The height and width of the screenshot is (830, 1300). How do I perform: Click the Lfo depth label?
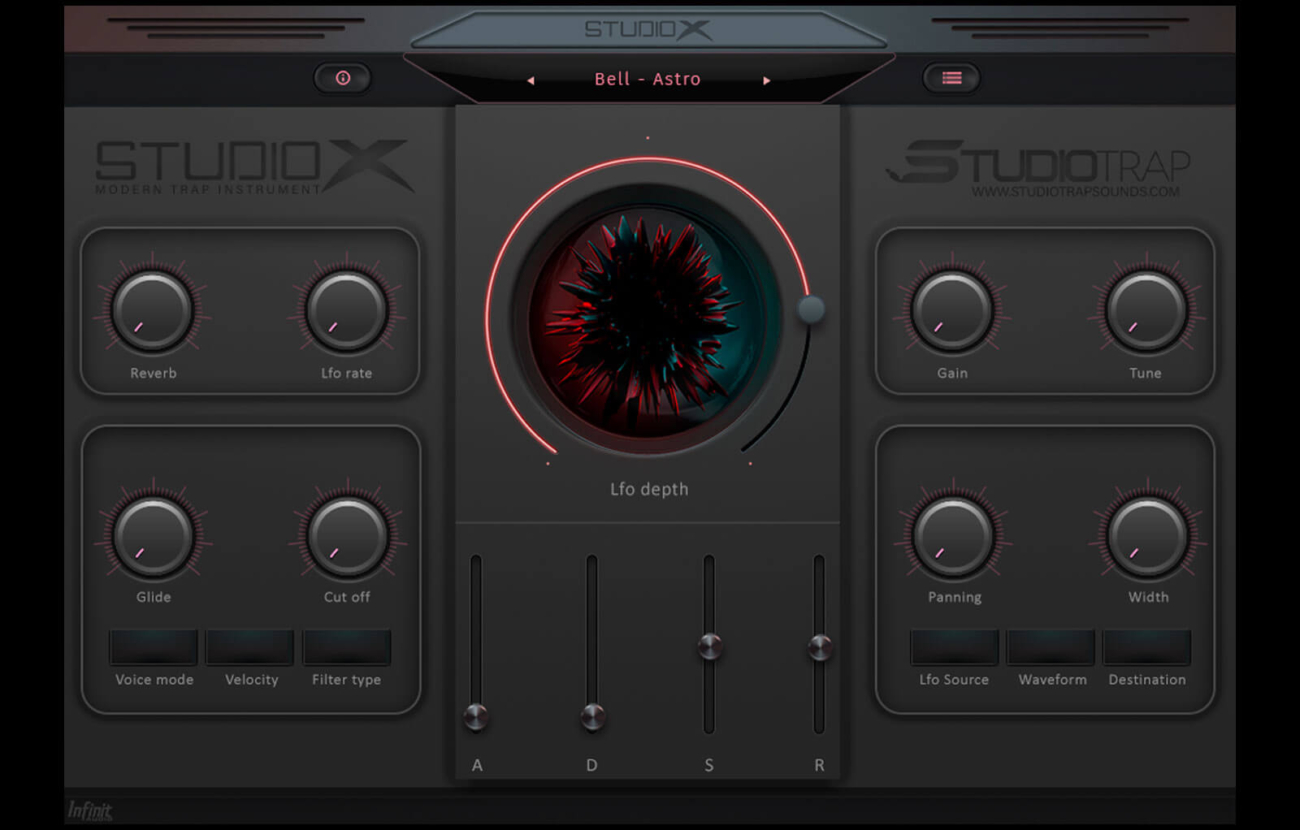coord(649,489)
